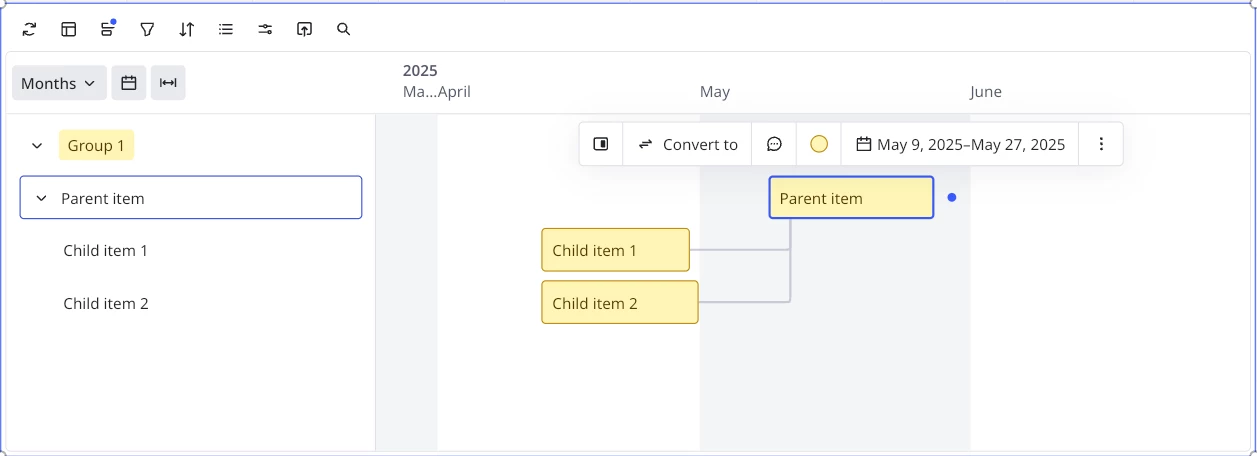Open the sort arrows icon
Image resolution: width=1257 pixels, height=456 pixels.
[187, 30]
